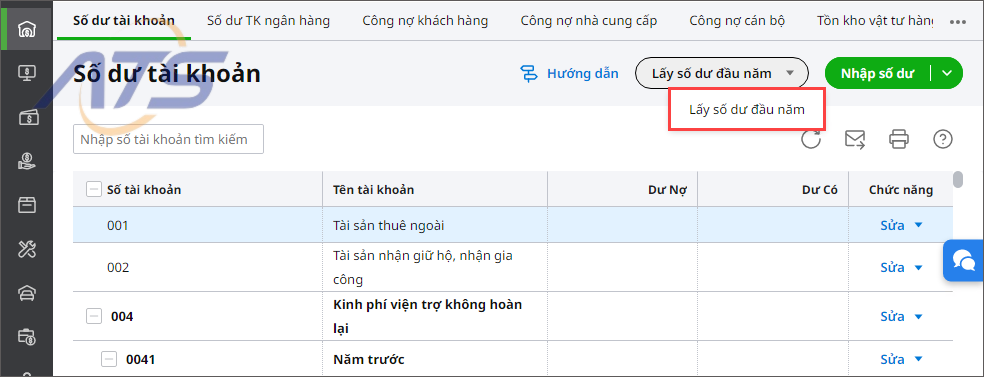
Task: Open the wrench tools module in sidebar
Action: (x=27, y=250)
